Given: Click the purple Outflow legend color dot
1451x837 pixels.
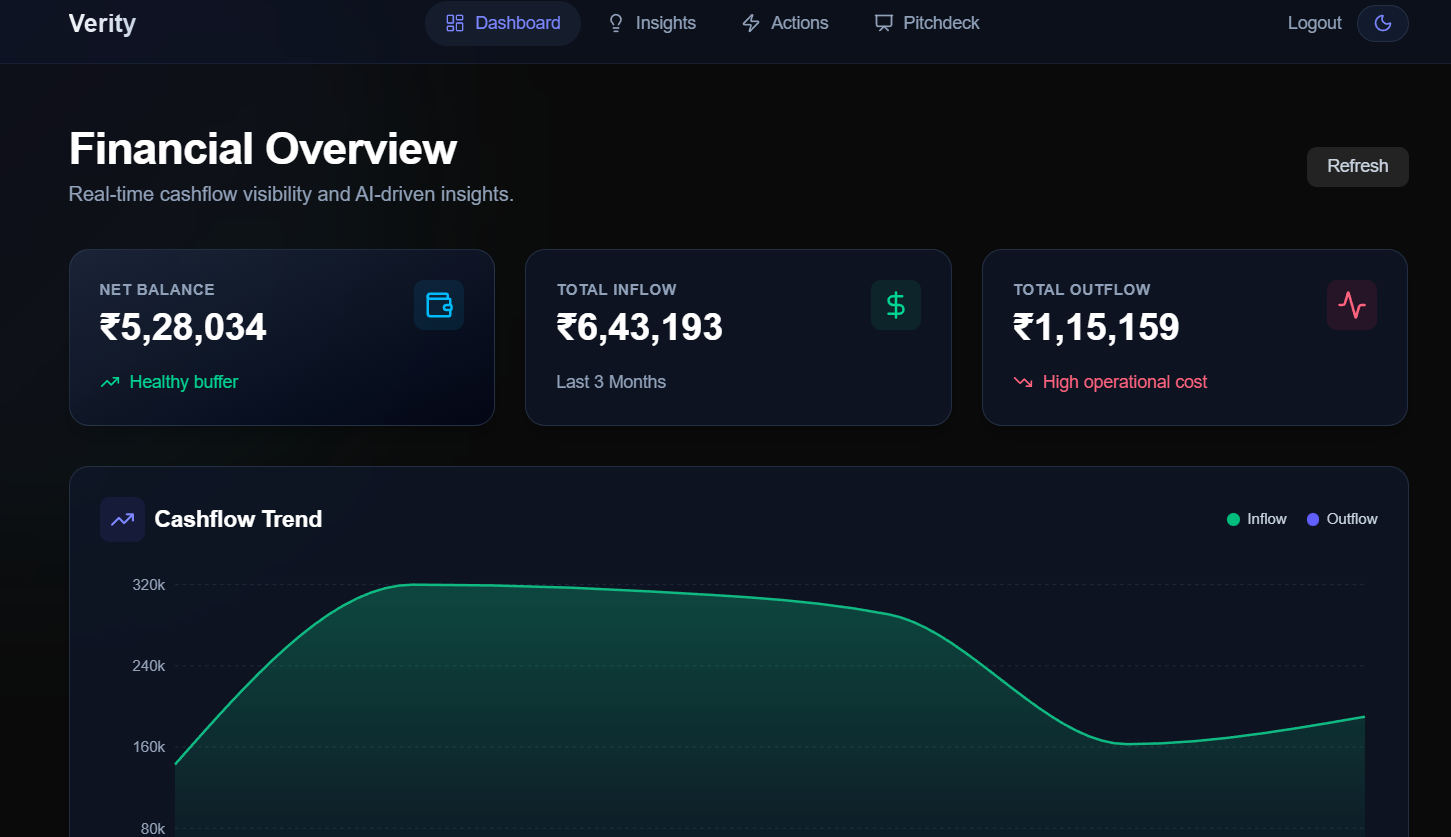Looking at the screenshot, I should click(1313, 519).
